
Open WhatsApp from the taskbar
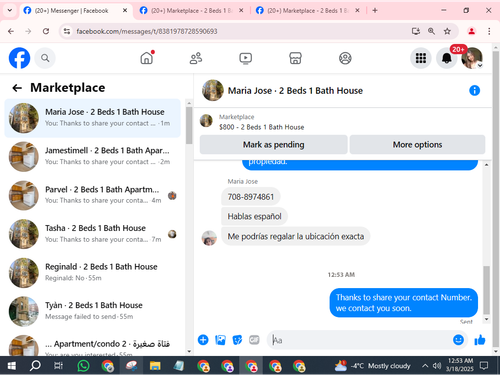tap(83, 366)
